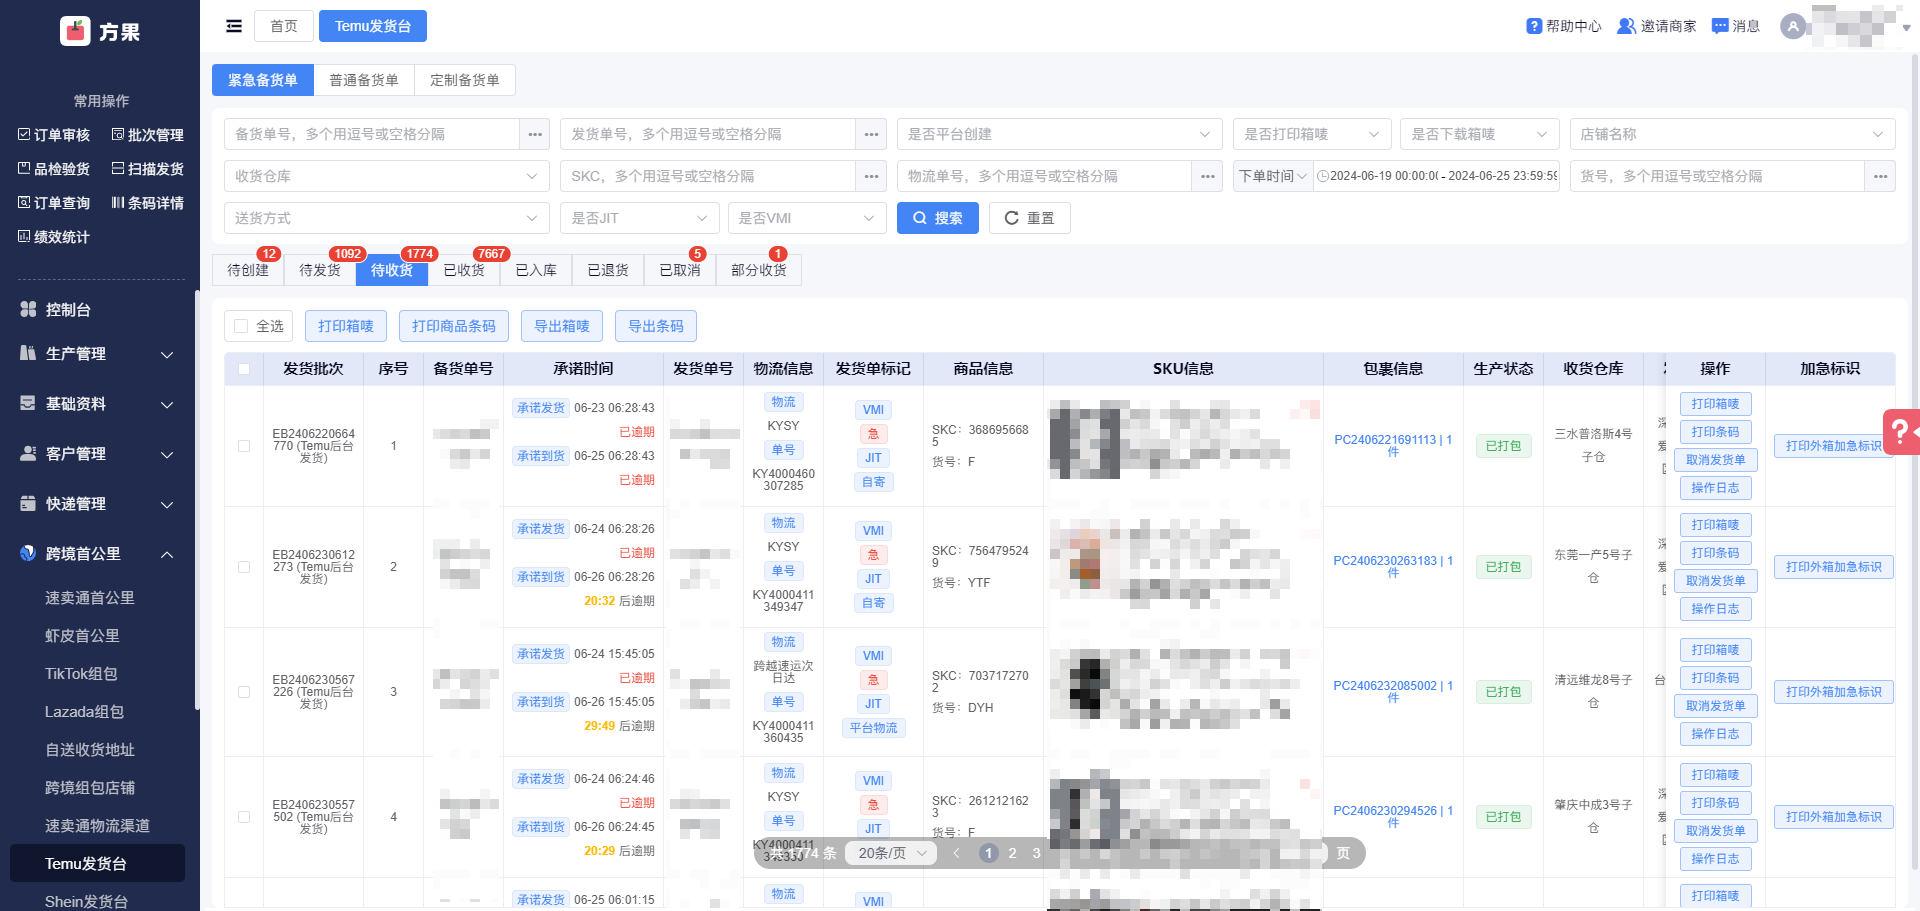Go to page 2 in pagination

click(1013, 853)
